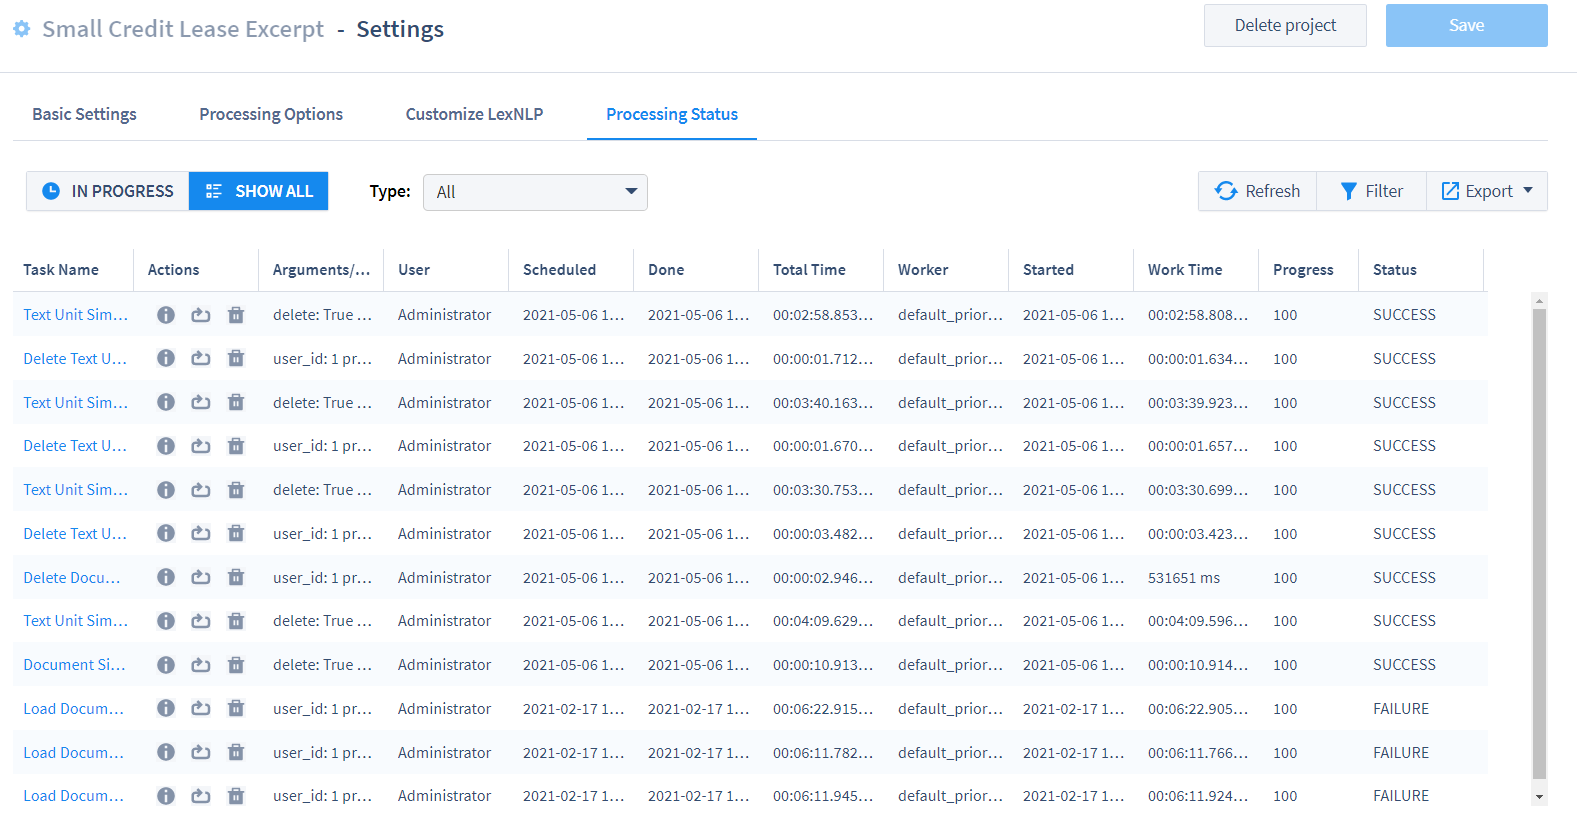
Task: Open info for task with total time 00:04:09.629
Action: [166, 621]
